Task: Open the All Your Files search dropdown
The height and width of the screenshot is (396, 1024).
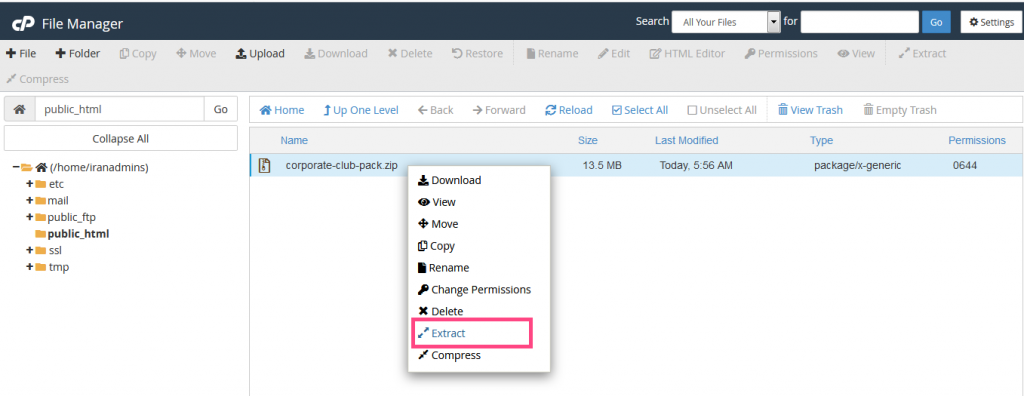Action: point(726,22)
